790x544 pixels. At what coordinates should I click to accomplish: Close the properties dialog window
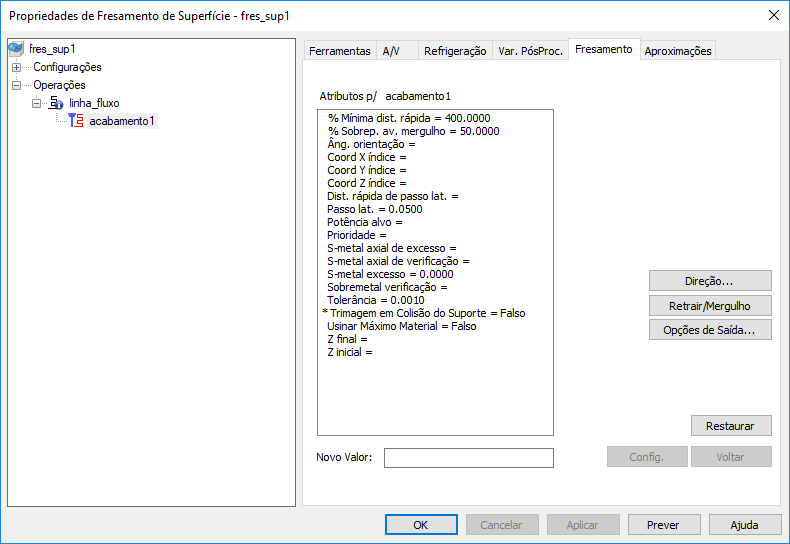click(x=774, y=15)
